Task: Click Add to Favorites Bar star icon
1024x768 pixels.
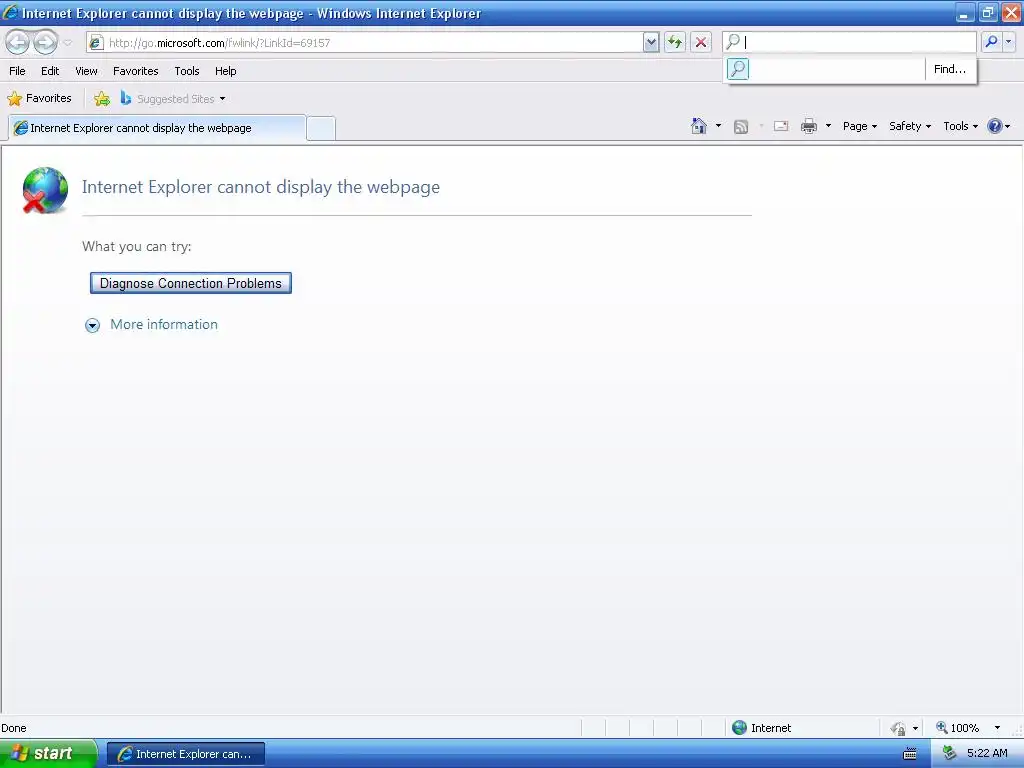Action: [x=102, y=99]
